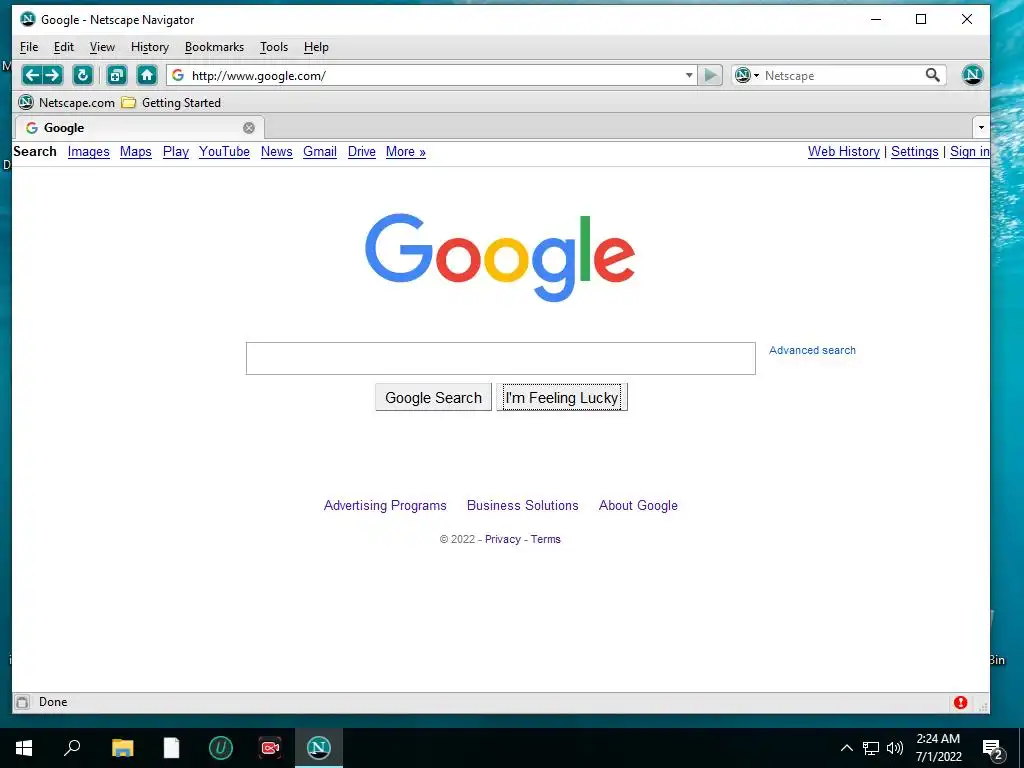Screen dimensions: 1024x768
Task: Open the Tools menu
Action: point(274,47)
